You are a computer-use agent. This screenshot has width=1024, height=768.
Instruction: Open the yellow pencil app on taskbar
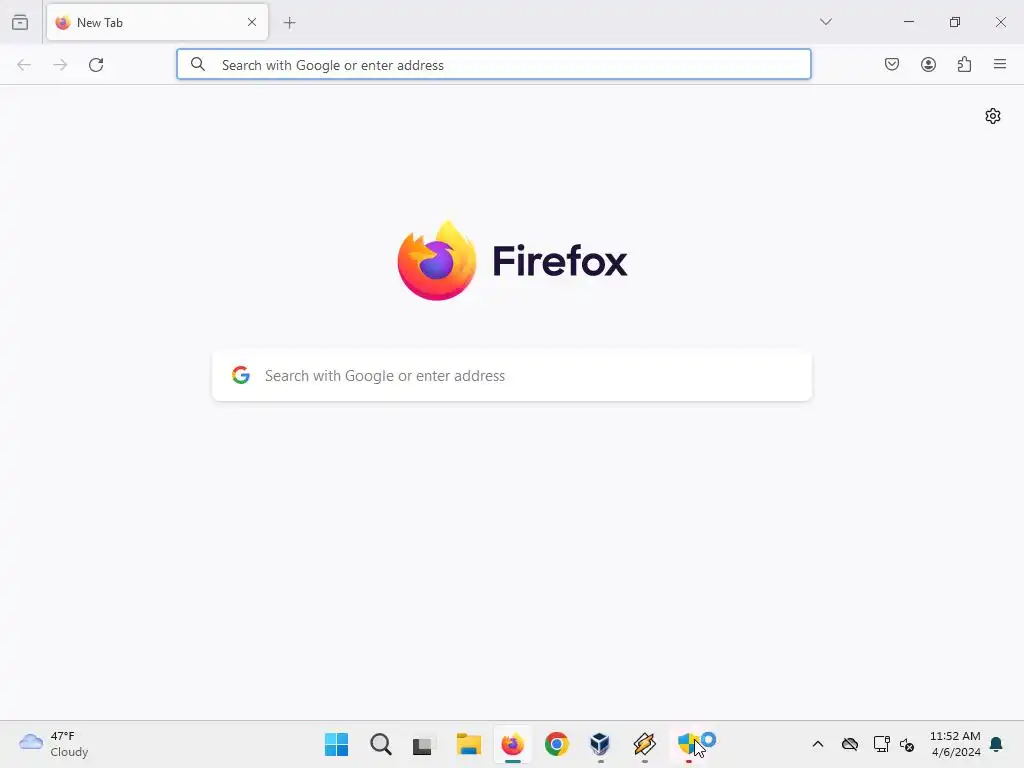pos(645,744)
